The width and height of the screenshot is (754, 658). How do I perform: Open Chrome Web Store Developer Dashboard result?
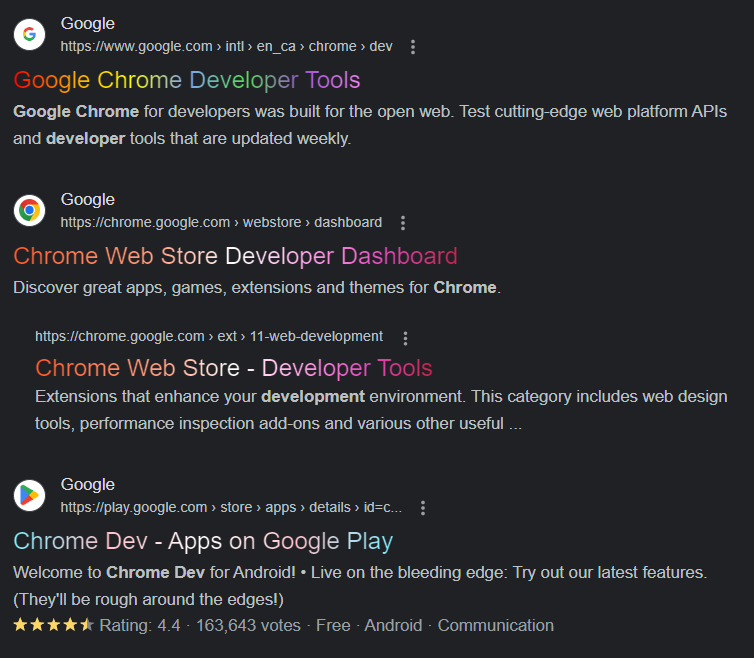coord(235,256)
